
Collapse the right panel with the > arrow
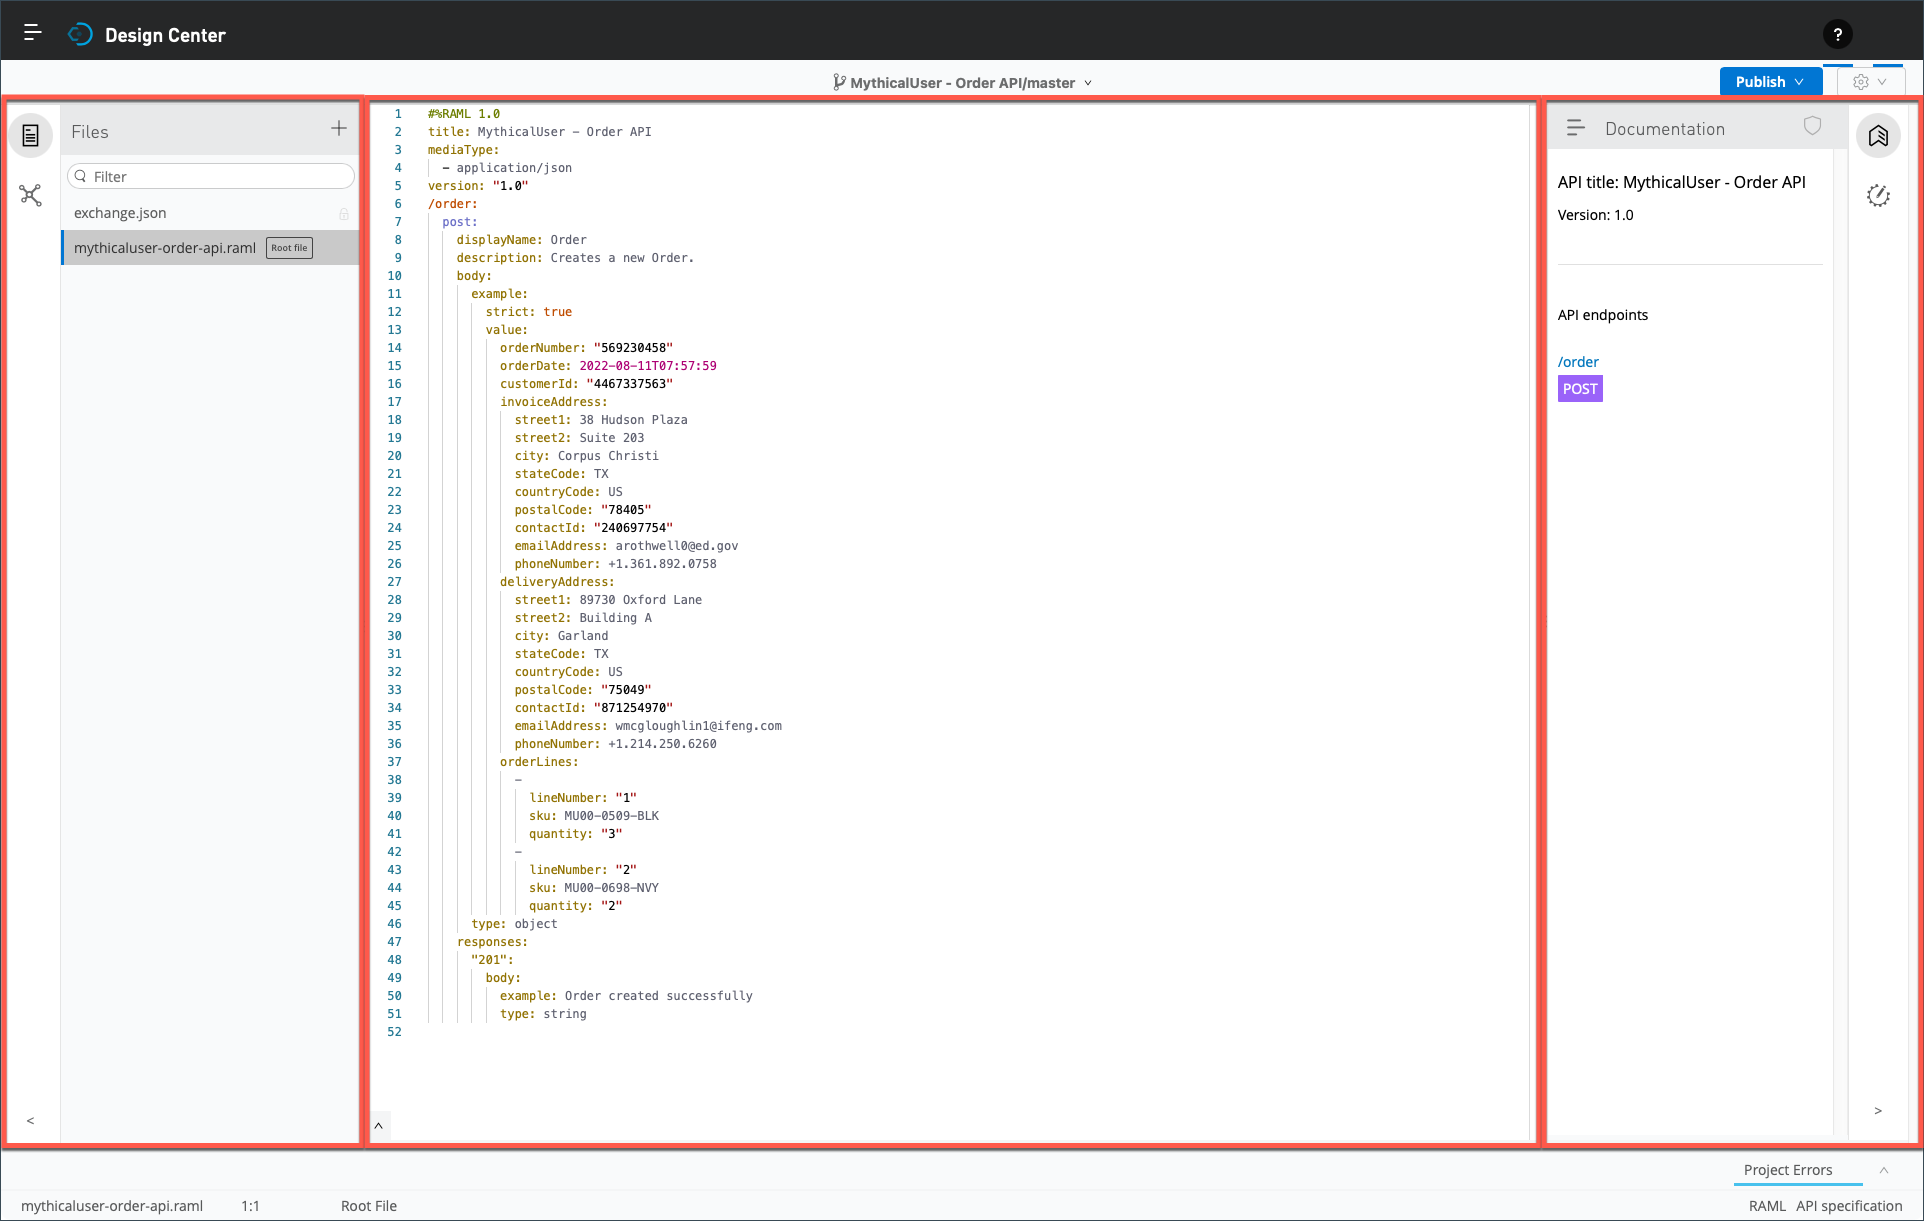tap(1878, 1111)
